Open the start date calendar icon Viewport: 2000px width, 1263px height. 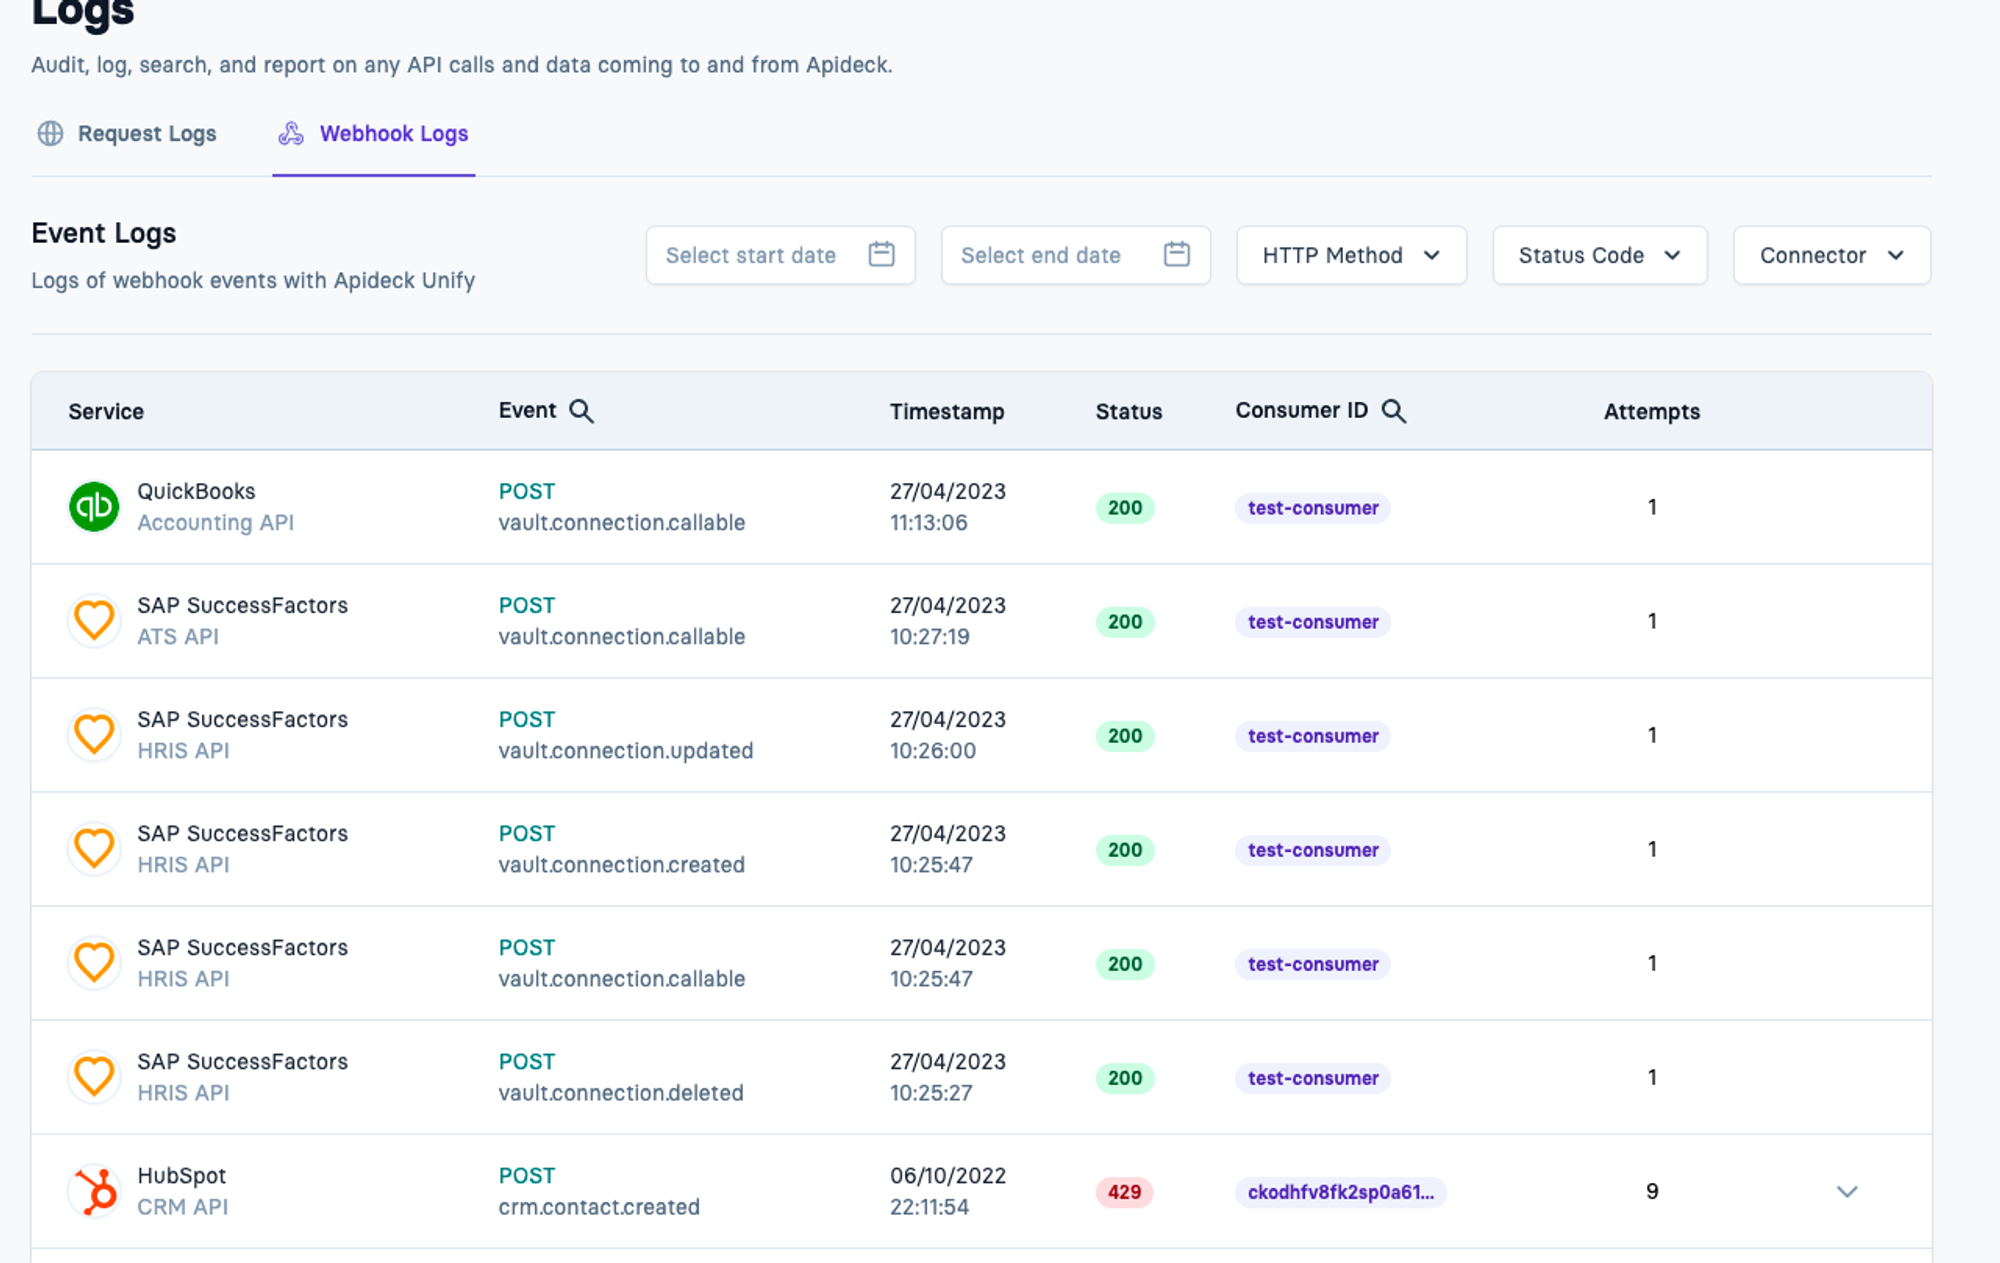(x=881, y=254)
